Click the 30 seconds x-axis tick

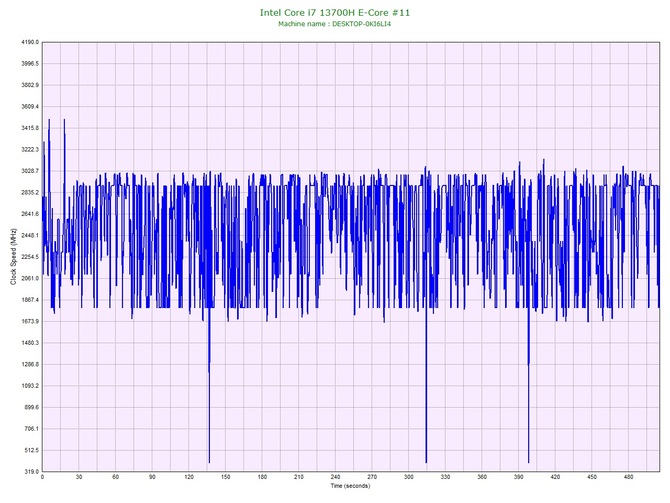pyautogui.click(x=79, y=477)
